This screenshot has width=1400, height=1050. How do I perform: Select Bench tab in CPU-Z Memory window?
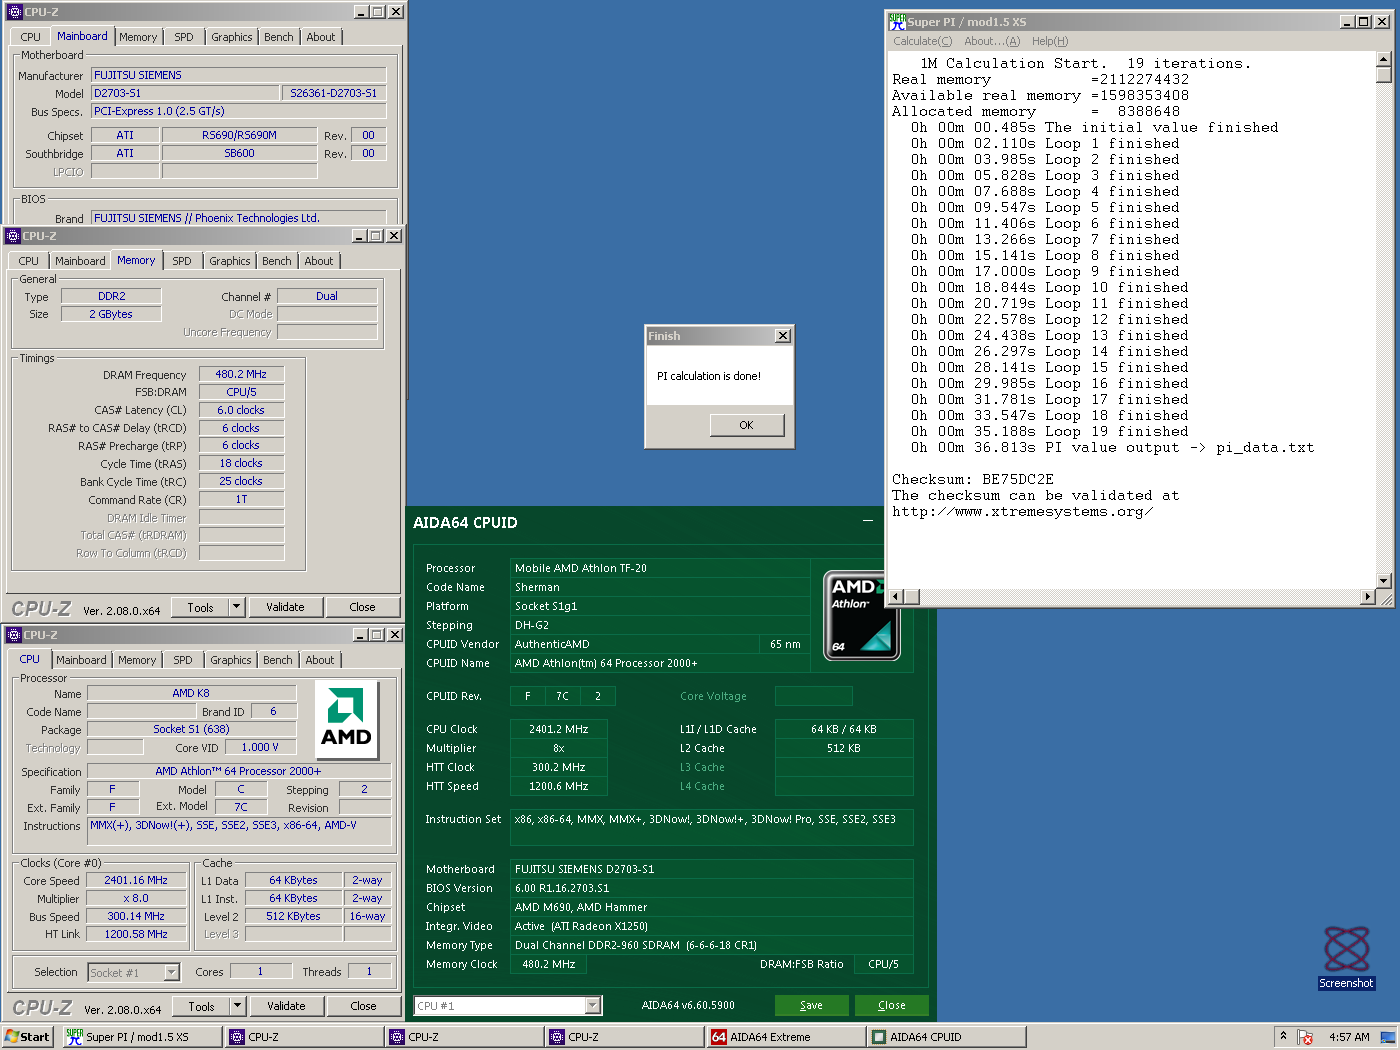[x=277, y=261]
